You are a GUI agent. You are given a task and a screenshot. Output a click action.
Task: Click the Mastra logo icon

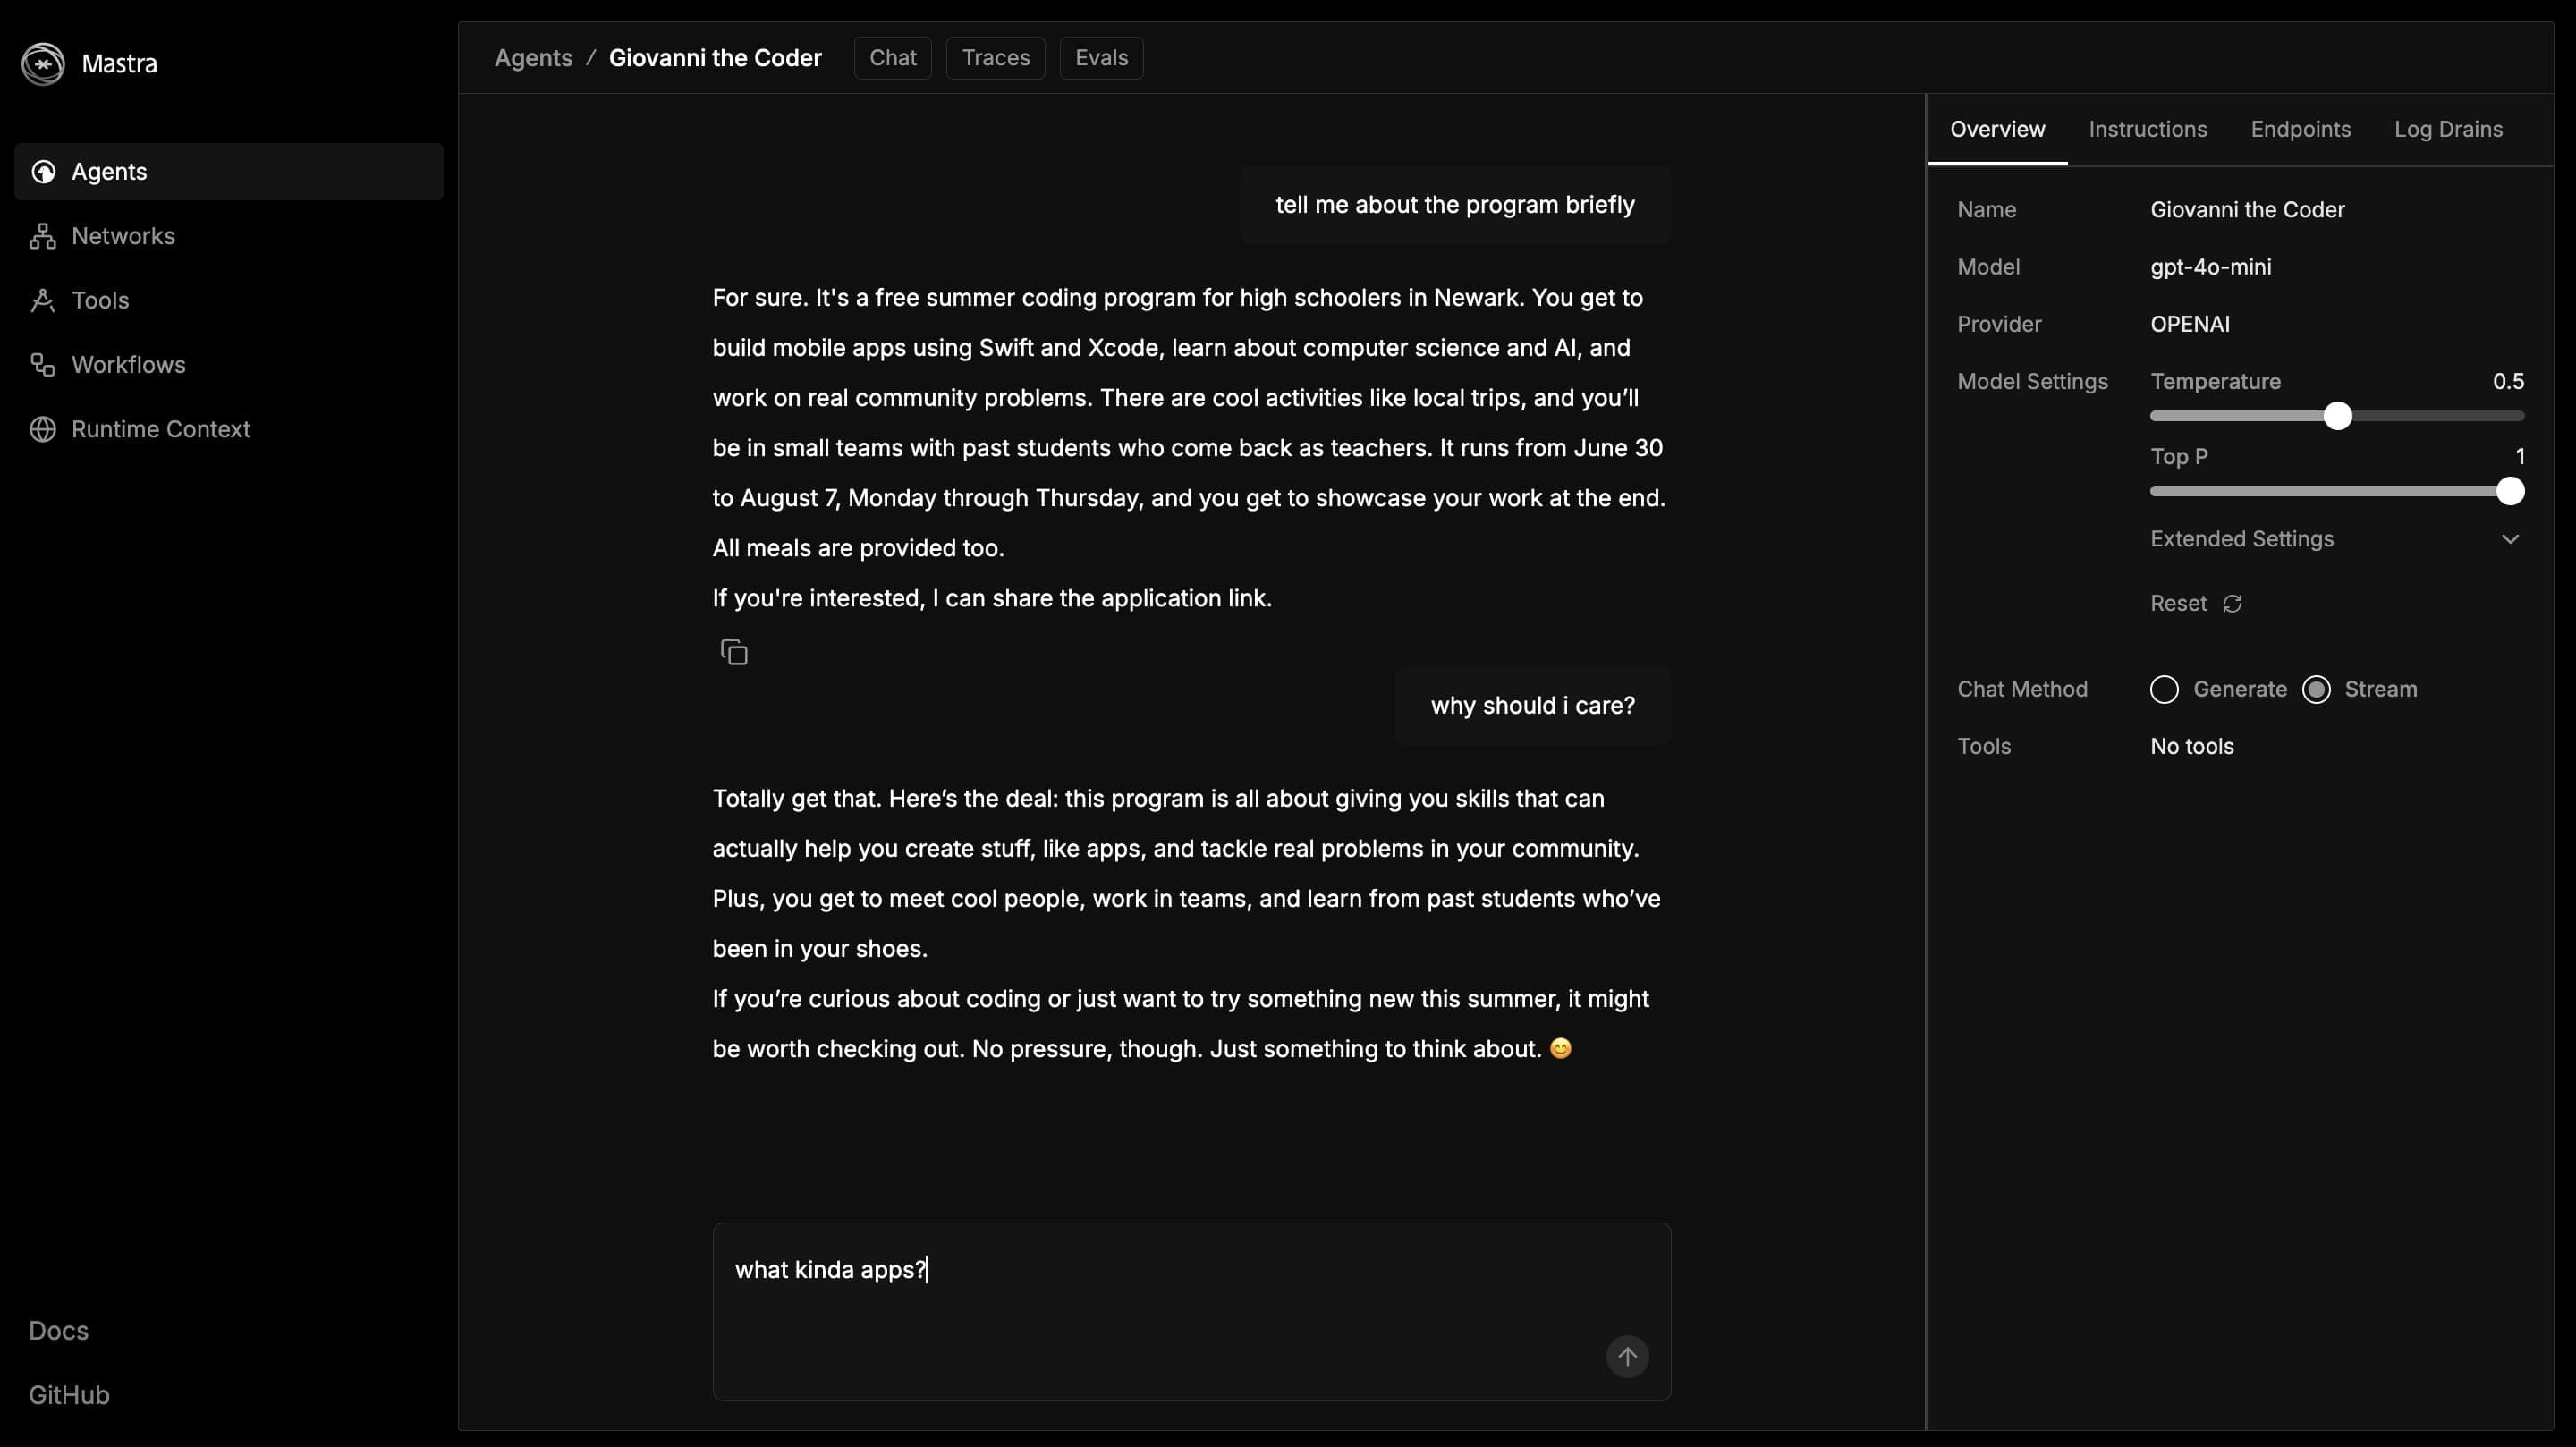click(43, 64)
